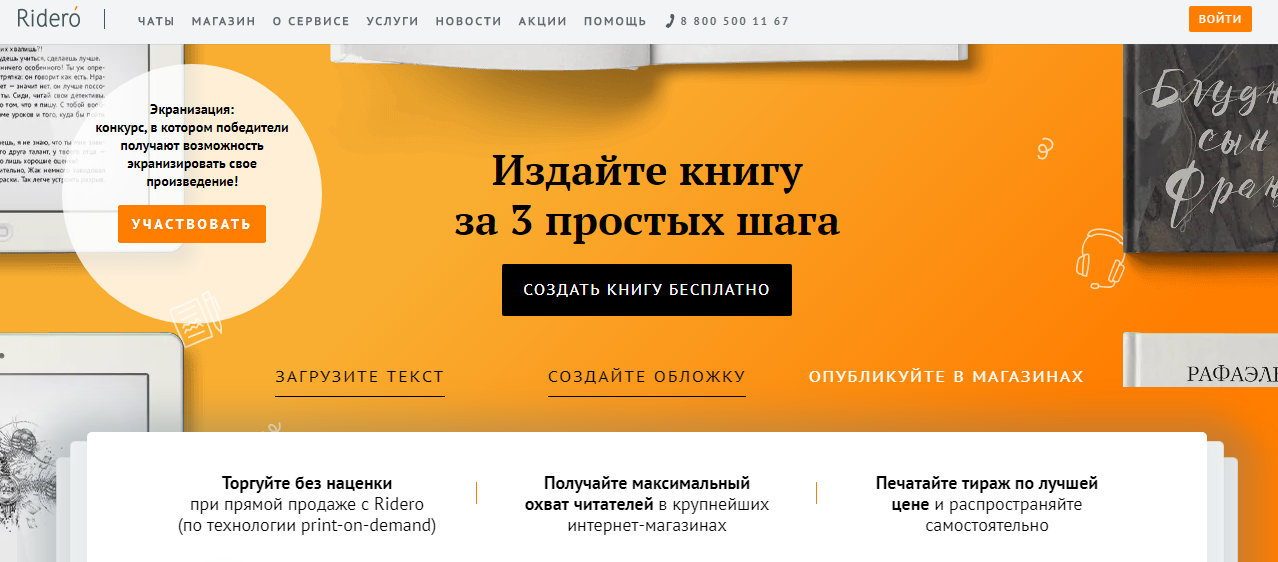Screen dimensions: 1278x562
Task: Click text Получайте максимальный охват читателей
Action: pos(647,494)
